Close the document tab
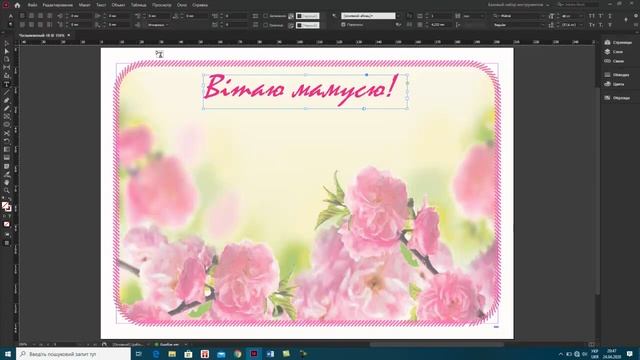Screen dimensions: 640x360 pos(69,36)
